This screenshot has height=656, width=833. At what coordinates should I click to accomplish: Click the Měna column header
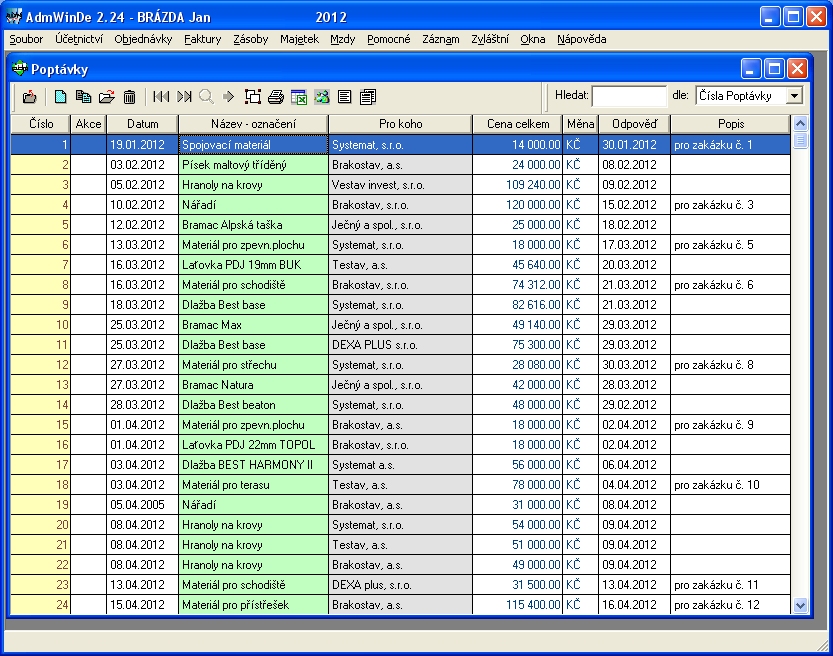(x=580, y=124)
